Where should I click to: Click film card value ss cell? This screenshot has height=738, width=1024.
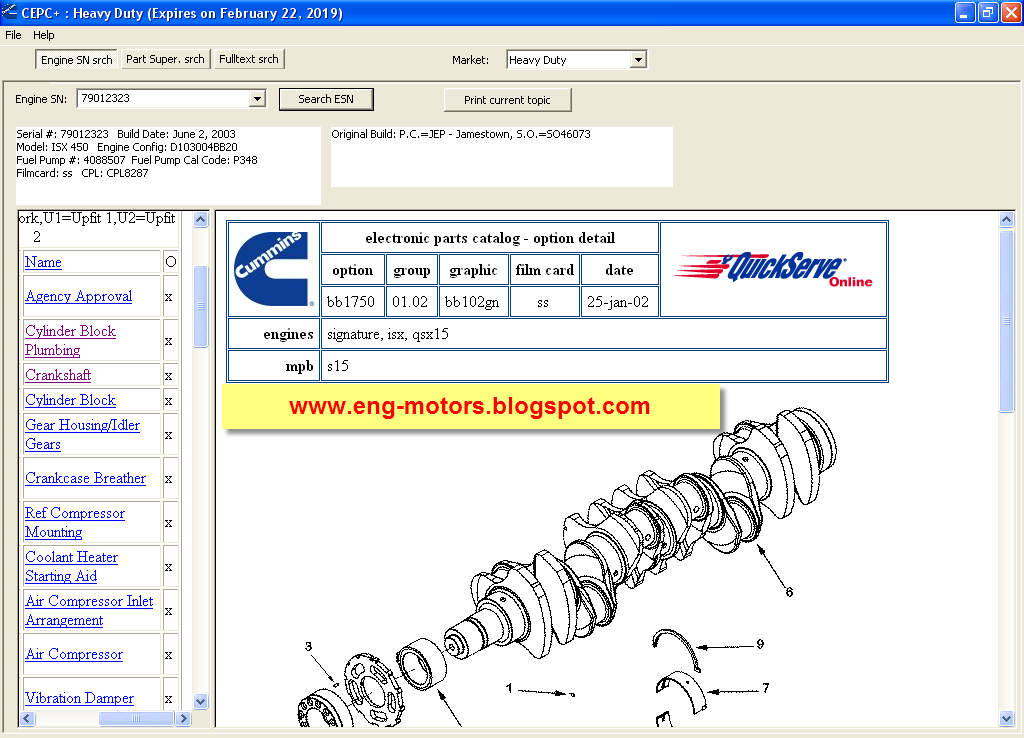pos(545,302)
